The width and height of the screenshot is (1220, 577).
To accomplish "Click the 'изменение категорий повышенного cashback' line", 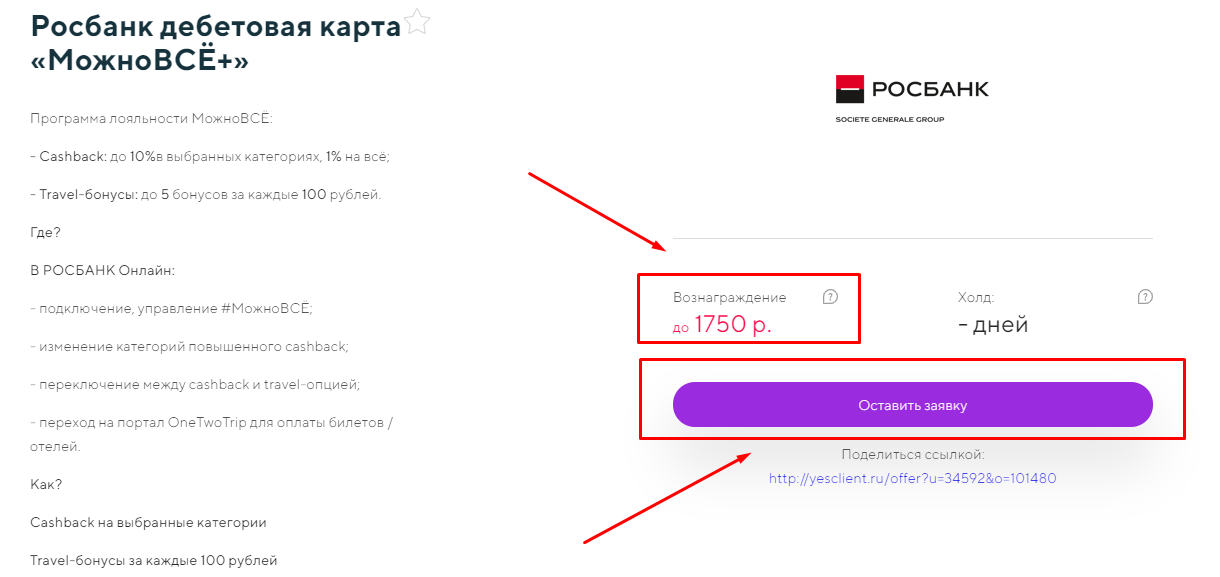I will tap(189, 346).
